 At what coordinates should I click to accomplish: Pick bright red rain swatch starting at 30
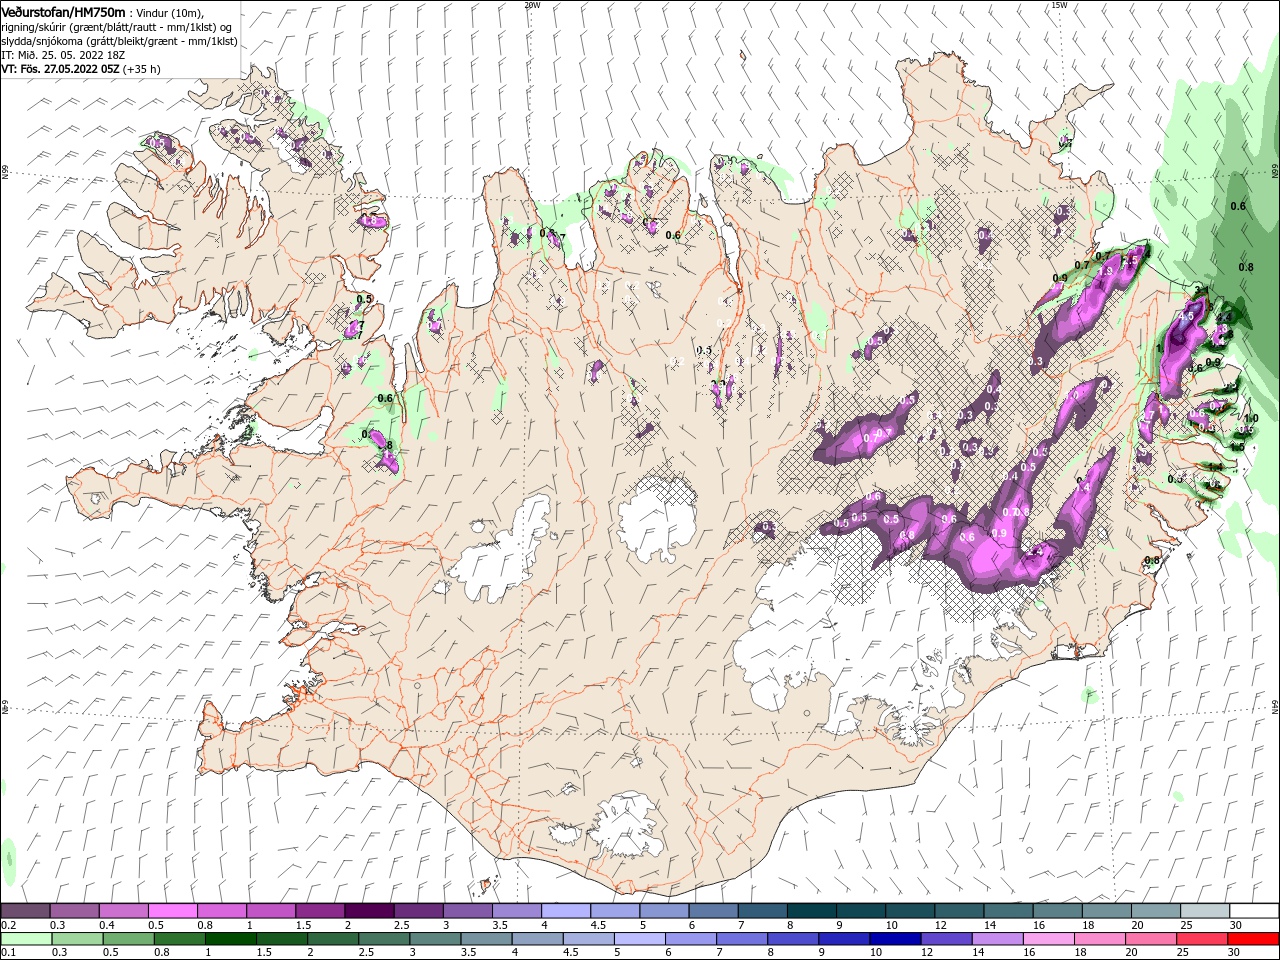[x=1251, y=939]
